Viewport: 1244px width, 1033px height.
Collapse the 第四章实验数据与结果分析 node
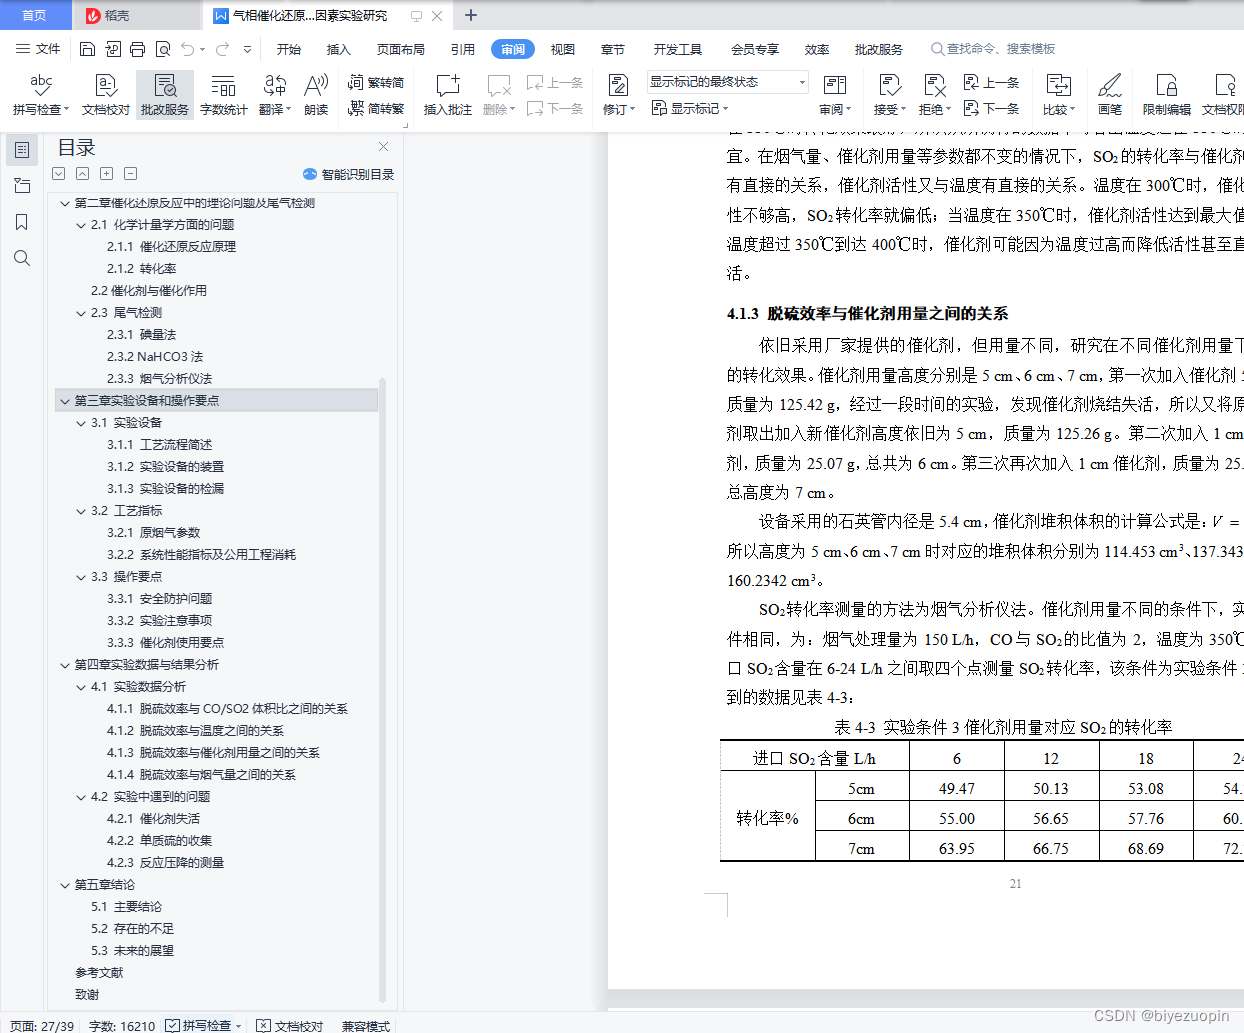[65, 665]
